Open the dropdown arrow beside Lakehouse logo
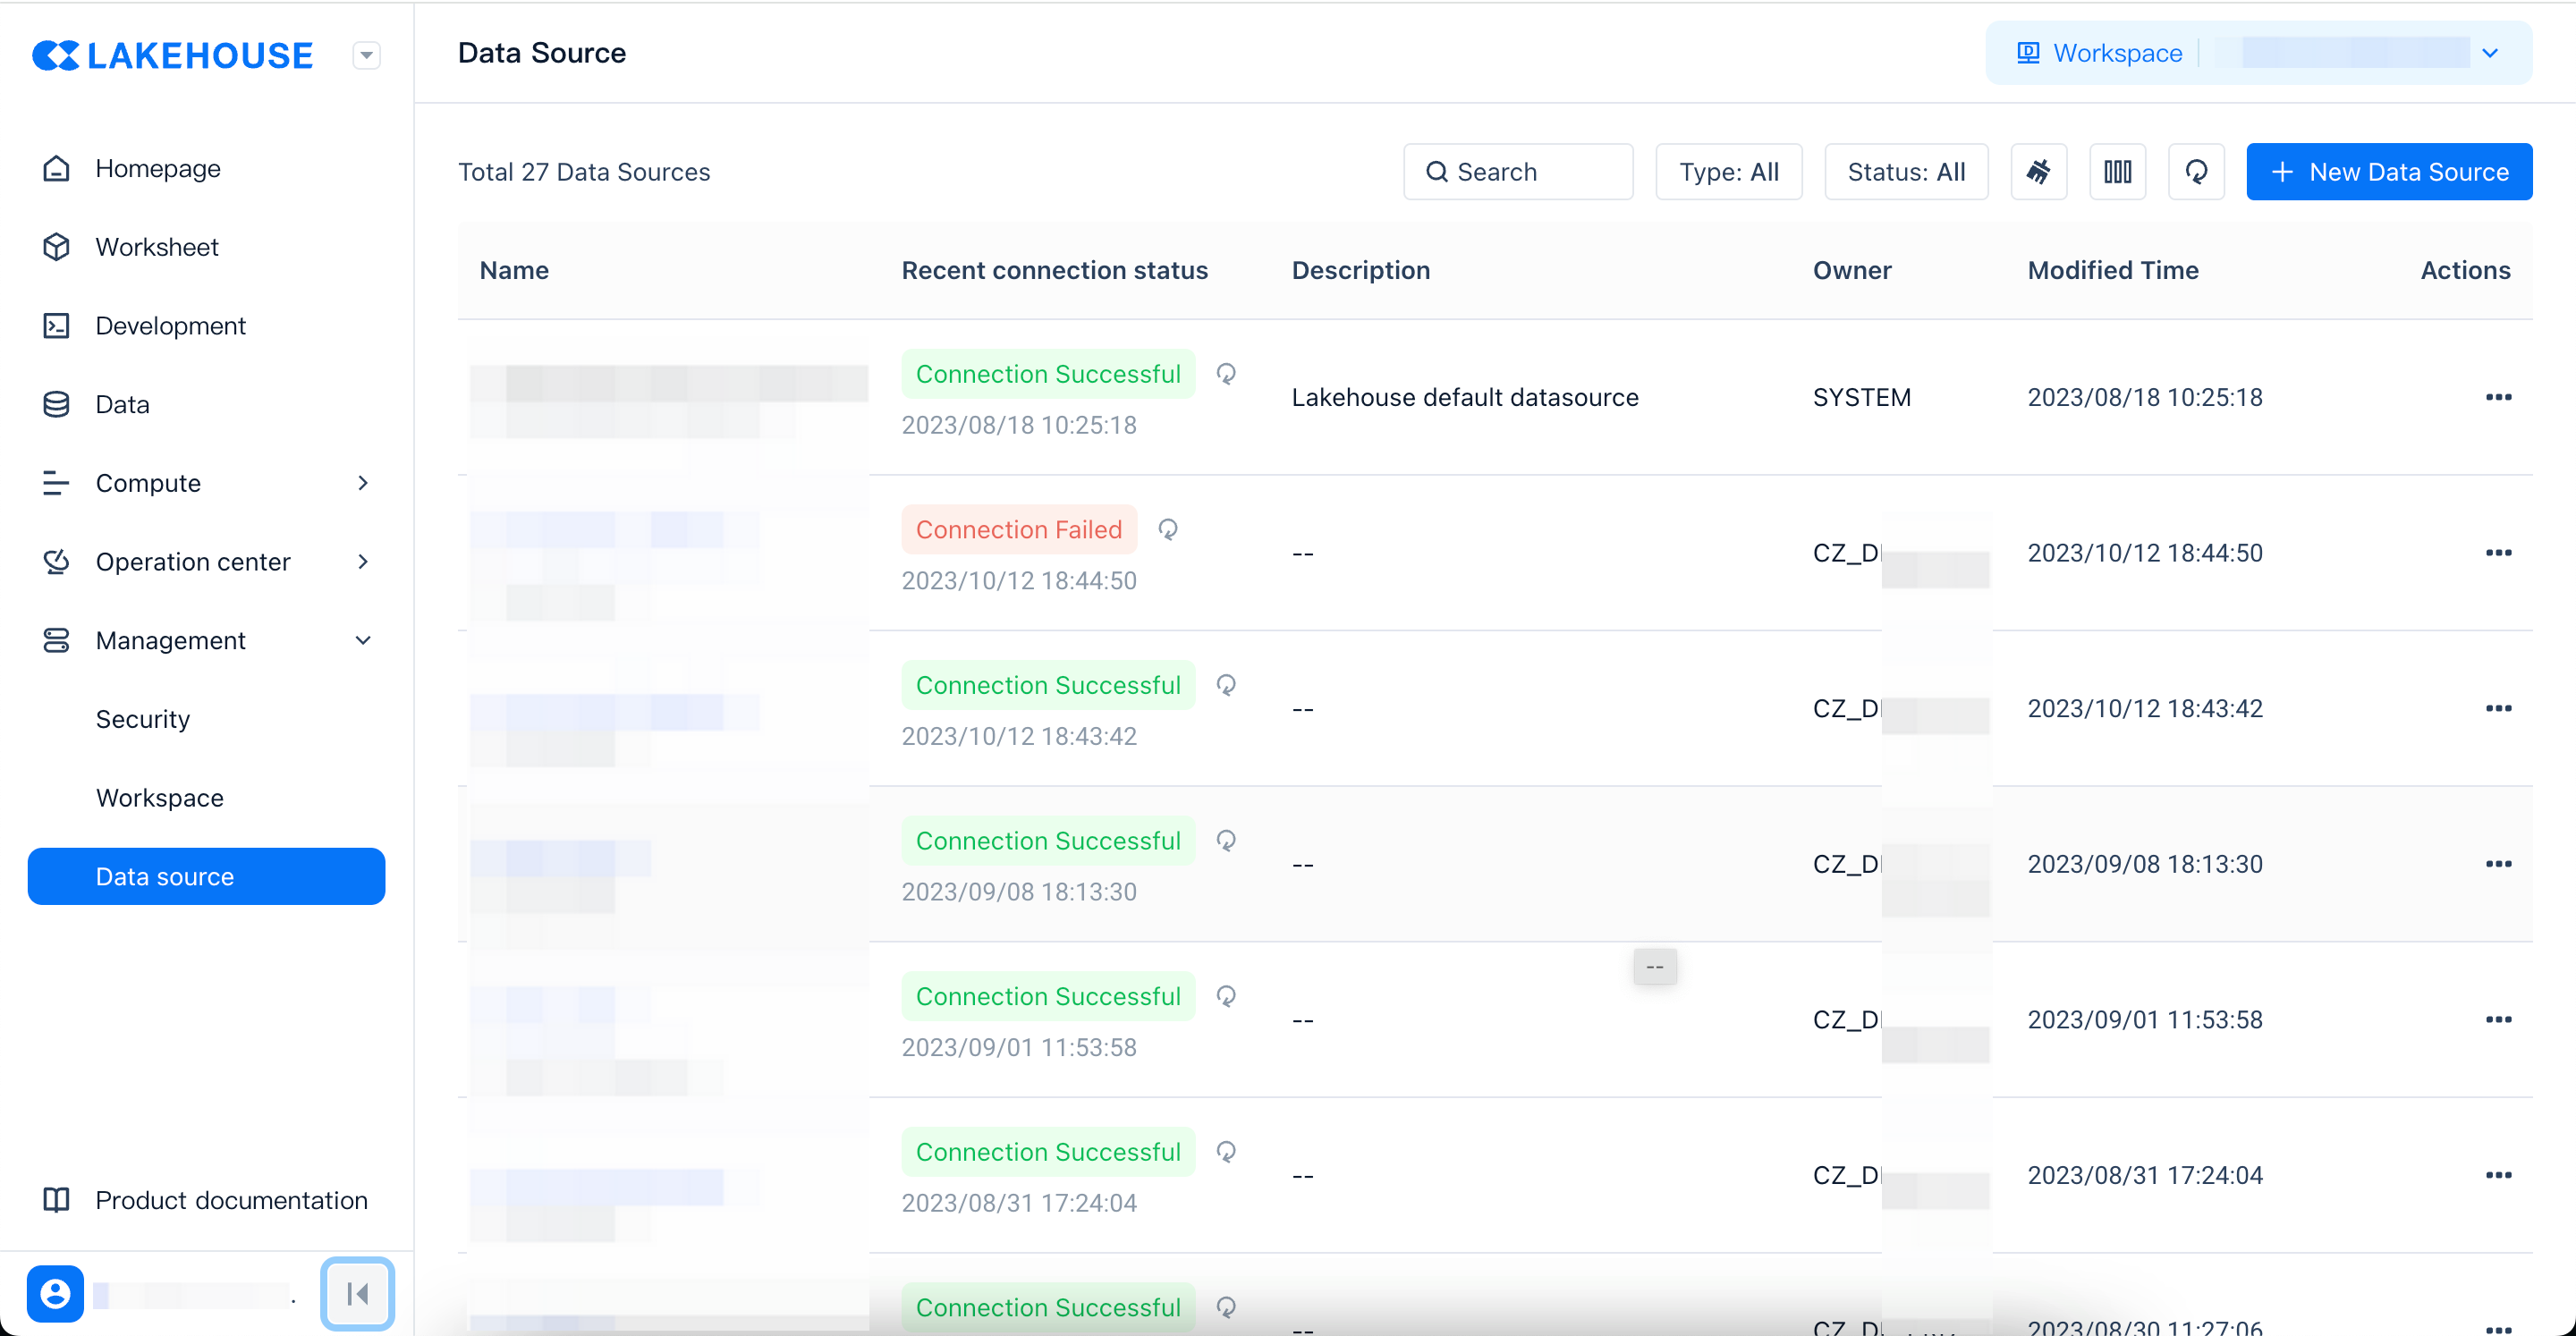Screen dimensions: 2576x1336 click(x=366, y=55)
